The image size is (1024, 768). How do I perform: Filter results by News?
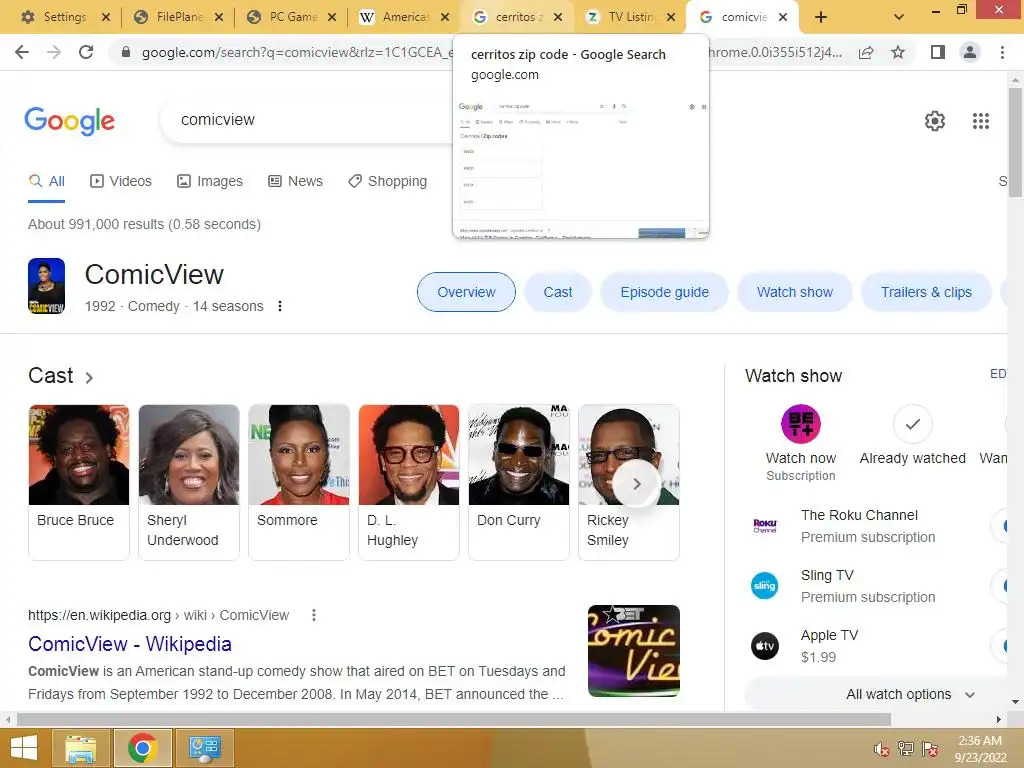295,181
